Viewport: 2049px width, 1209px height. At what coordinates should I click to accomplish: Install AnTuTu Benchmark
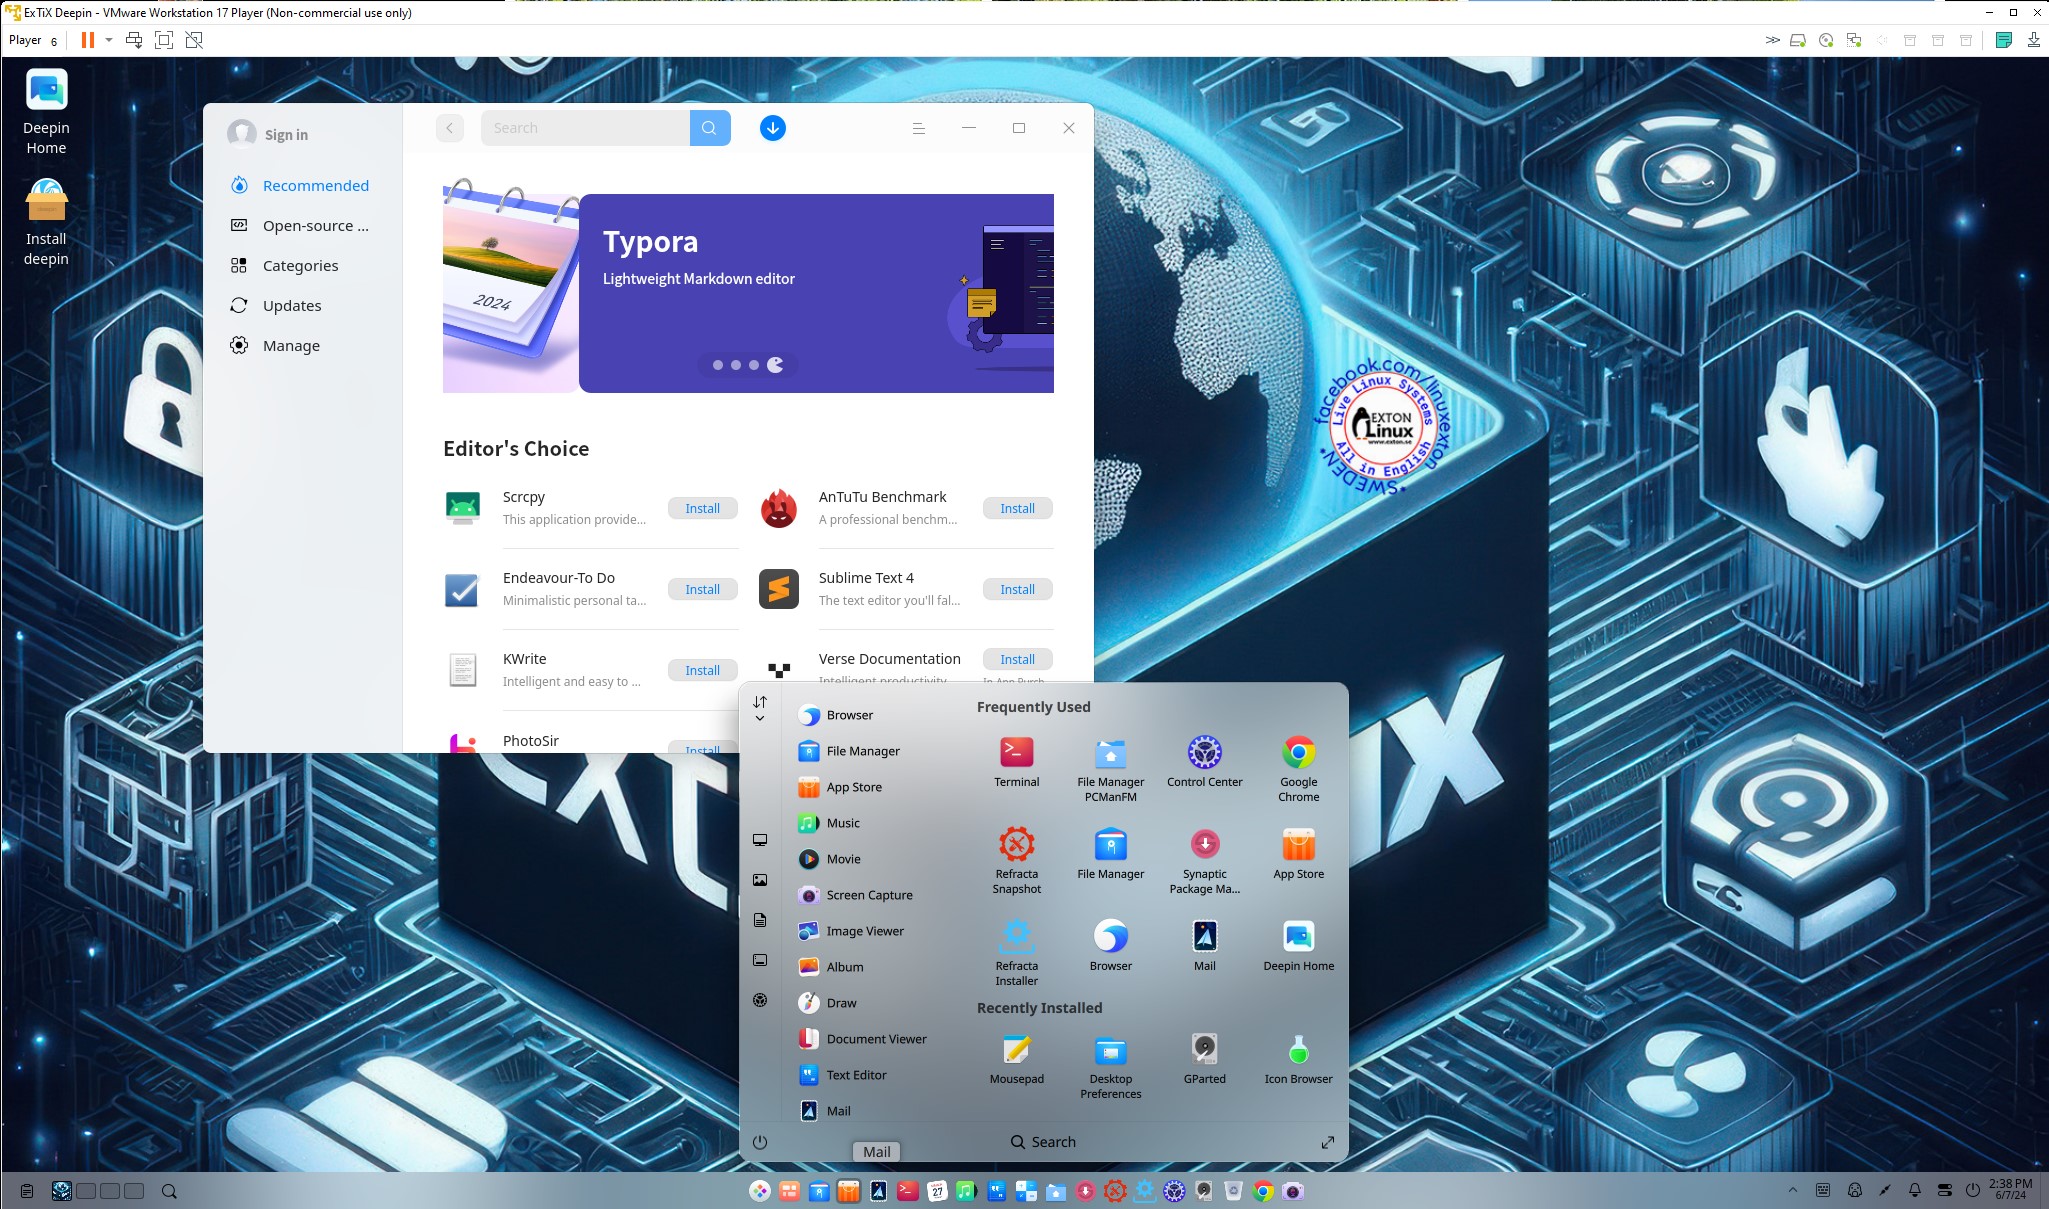(x=1017, y=508)
